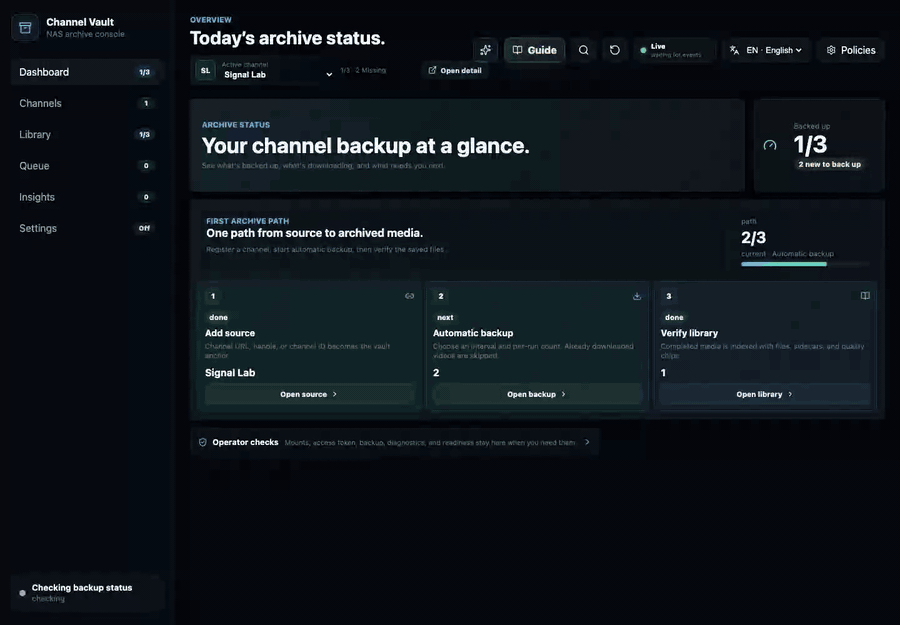
Task: Click the 2/3 path count text
Action: [x=754, y=238]
